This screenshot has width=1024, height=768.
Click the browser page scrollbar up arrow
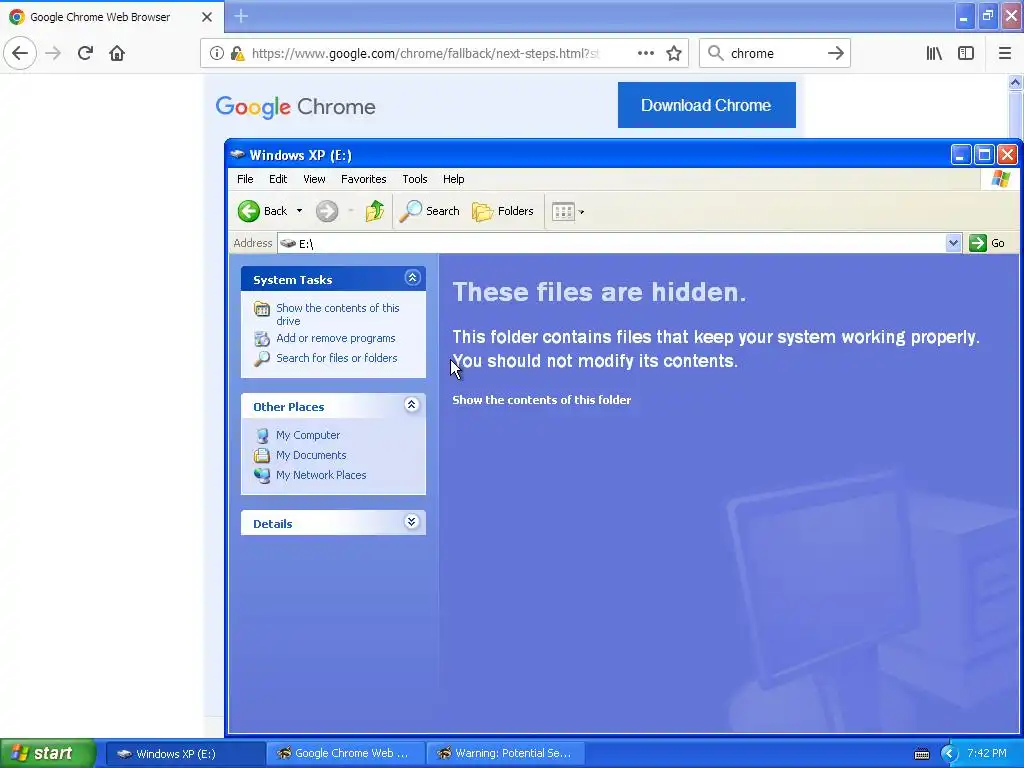(x=1015, y=82)
